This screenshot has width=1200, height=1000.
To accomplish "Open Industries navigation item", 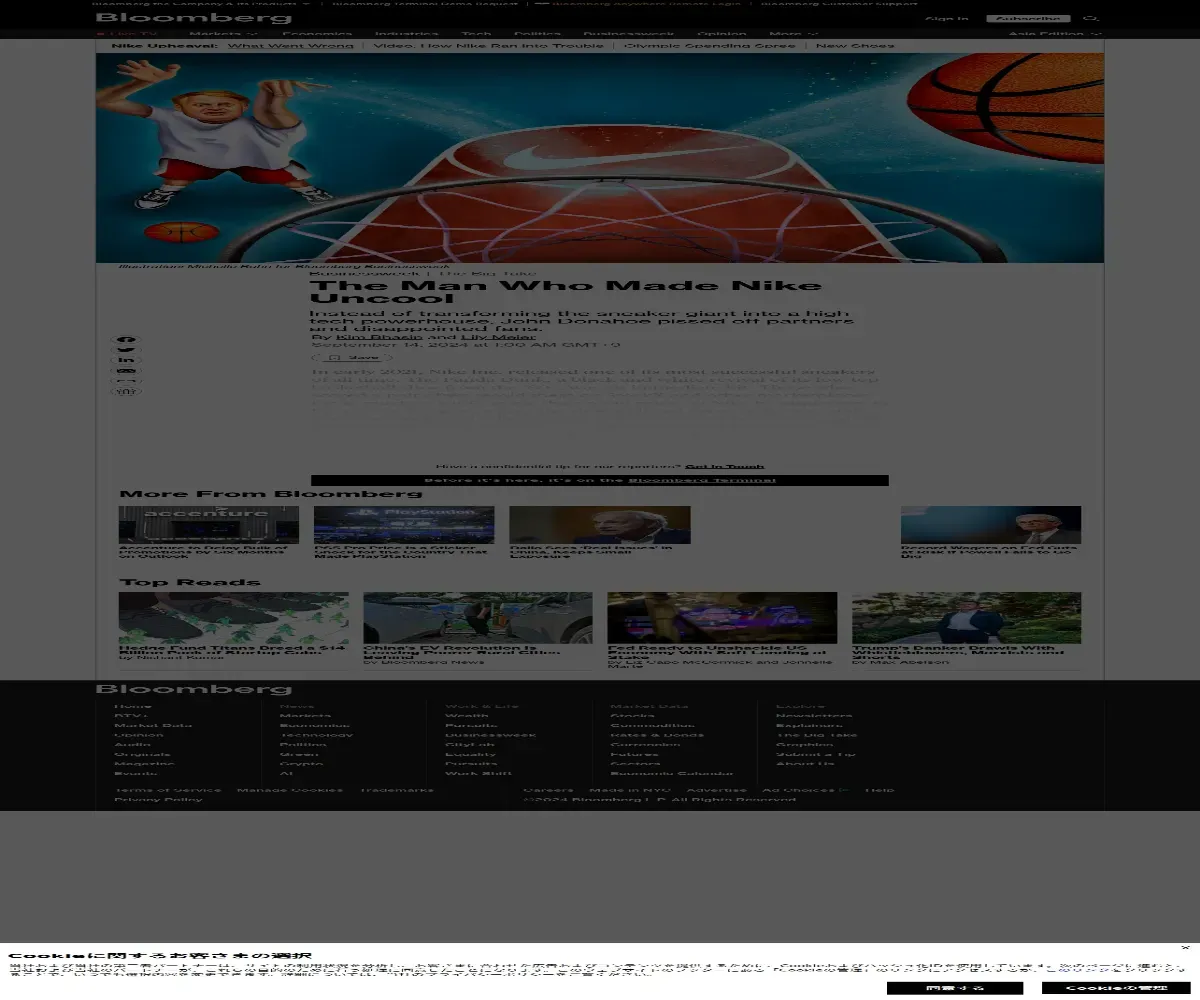I will click(407, 34).
